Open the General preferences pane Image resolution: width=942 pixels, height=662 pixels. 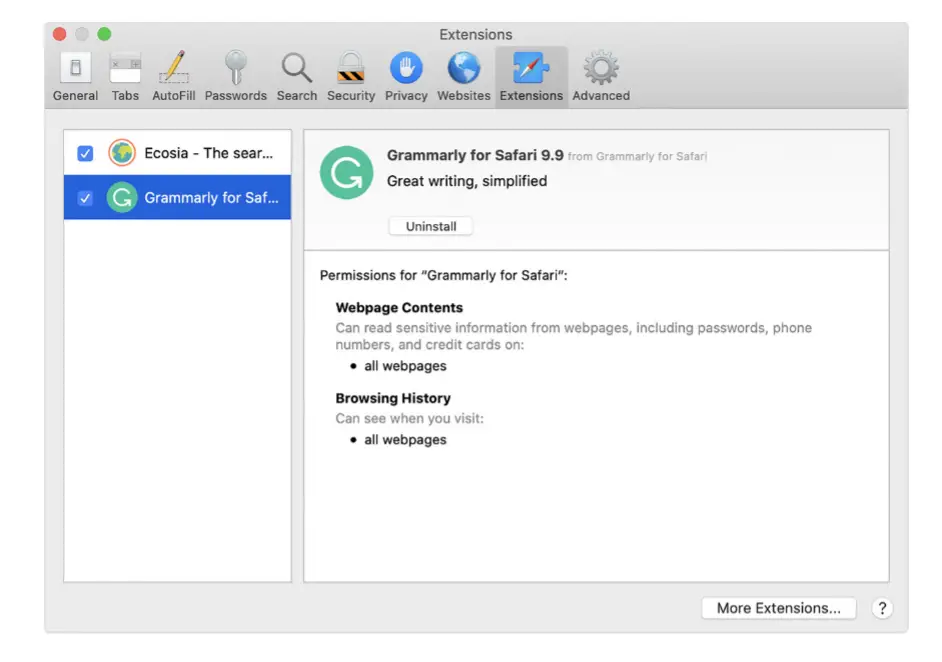[75, 77]
